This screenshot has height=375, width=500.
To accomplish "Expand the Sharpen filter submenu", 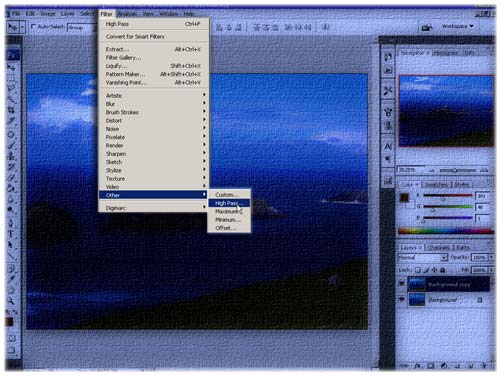I will click(153, 154).
